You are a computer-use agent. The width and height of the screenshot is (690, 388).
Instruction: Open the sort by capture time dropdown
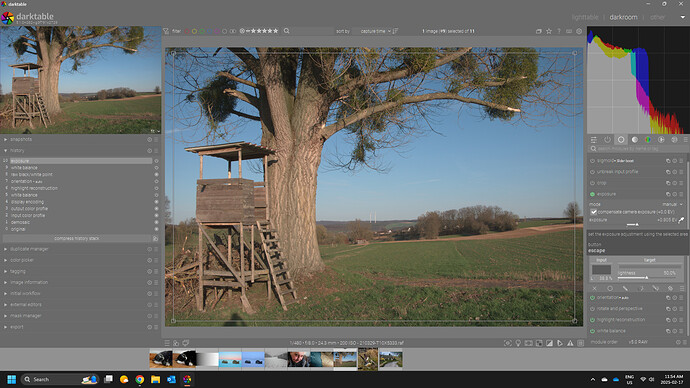click(x=374, y=31)
